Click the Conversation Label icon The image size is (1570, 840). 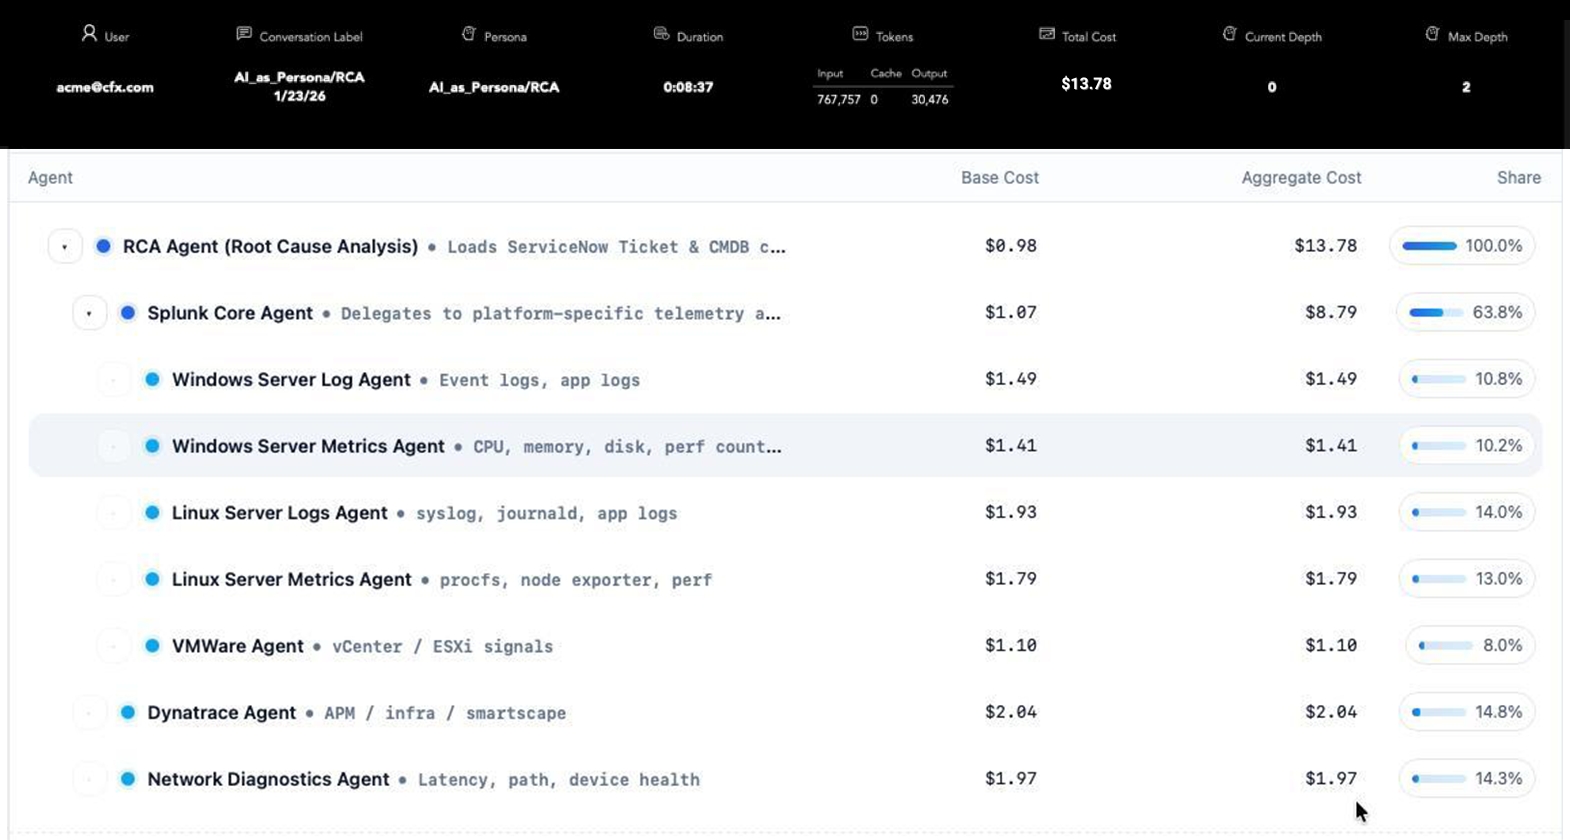pos(244,34)
